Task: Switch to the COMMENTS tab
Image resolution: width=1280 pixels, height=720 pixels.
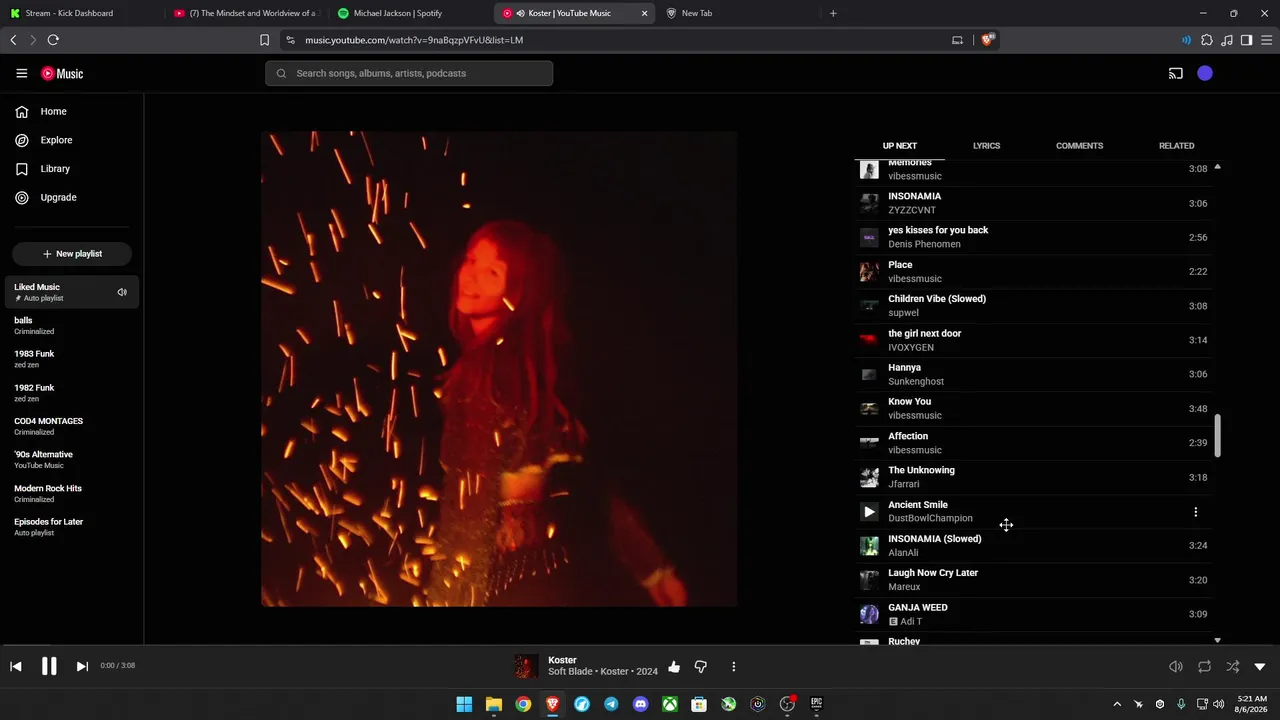Action: click(x=1079, y=146)
